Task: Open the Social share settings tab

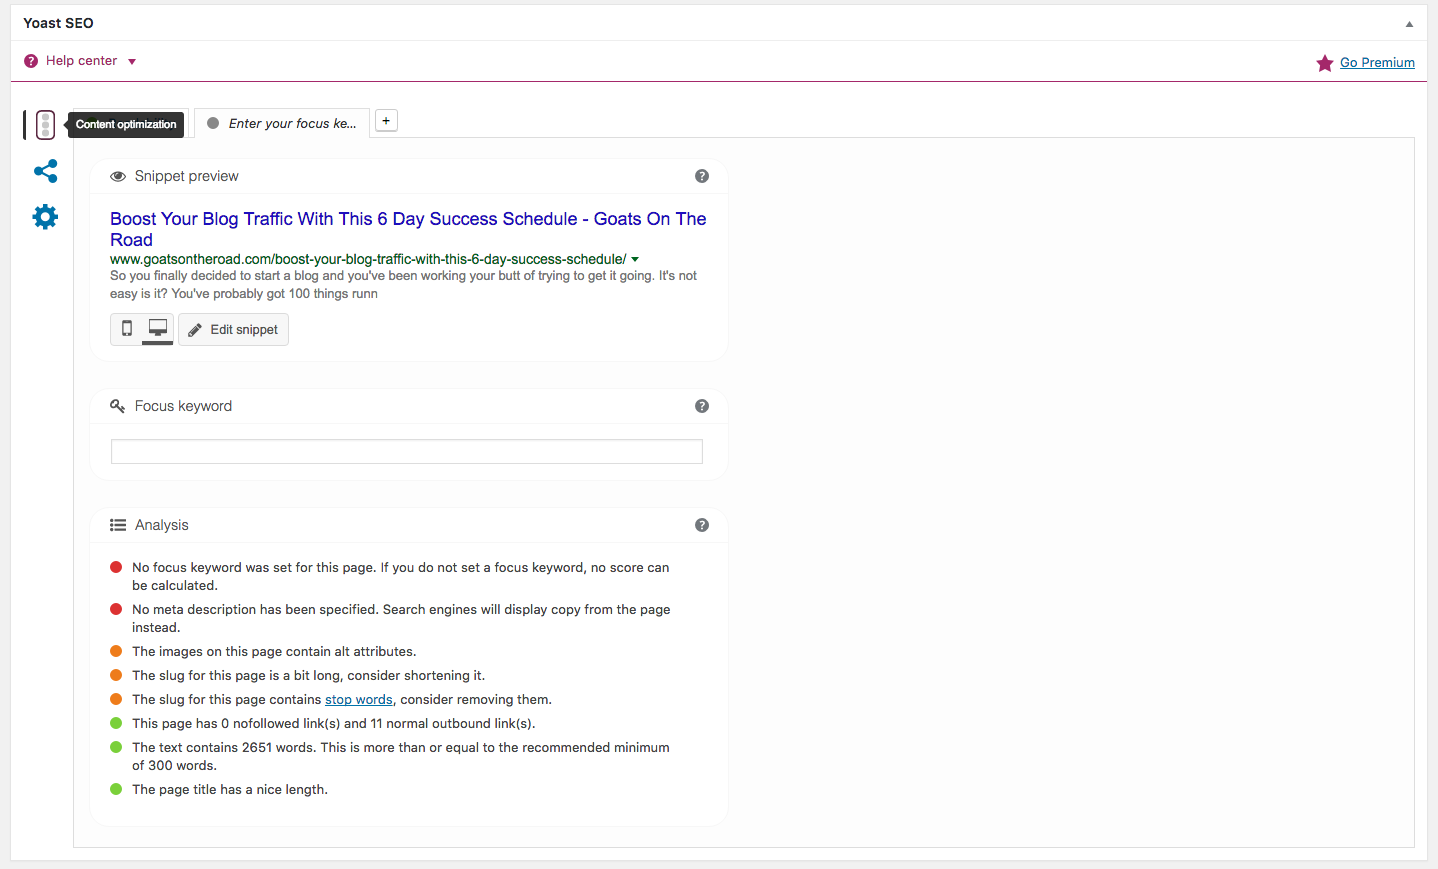Action: point(45,171)
